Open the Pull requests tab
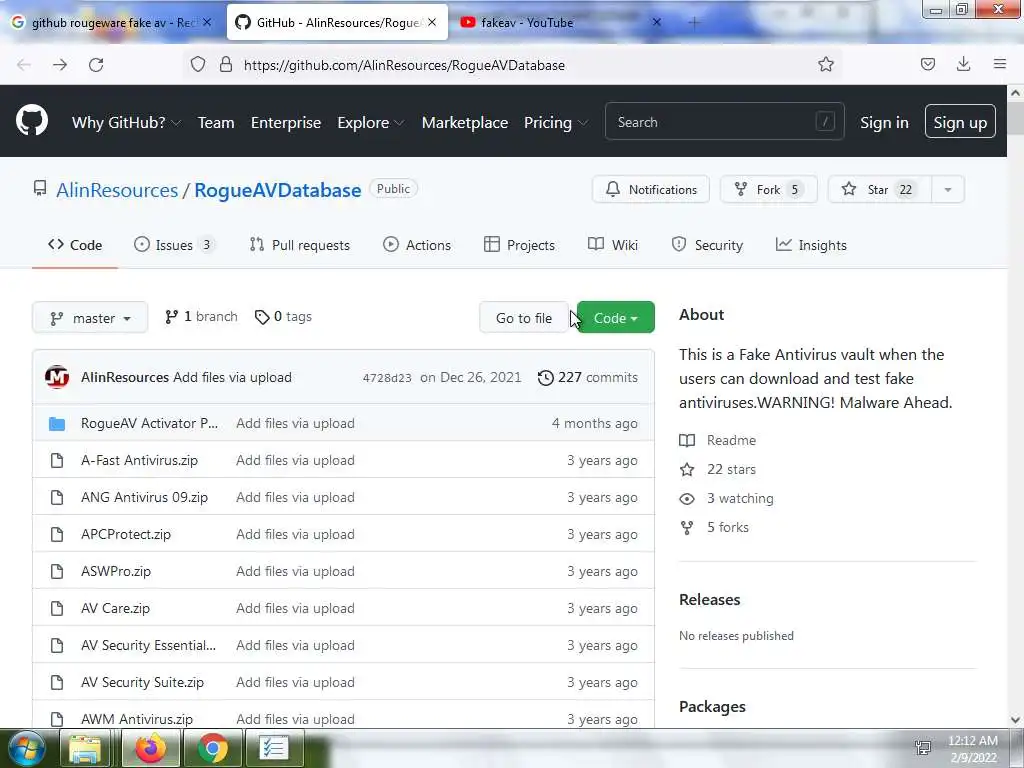Image resolution: width=1024 pixels, height=768 pixels. 300,245
